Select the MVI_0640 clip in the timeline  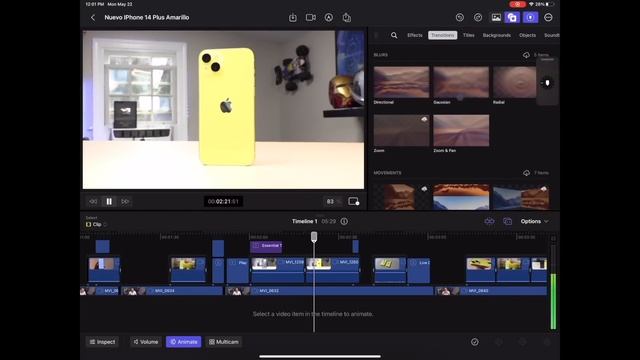[x=491, y=291]
